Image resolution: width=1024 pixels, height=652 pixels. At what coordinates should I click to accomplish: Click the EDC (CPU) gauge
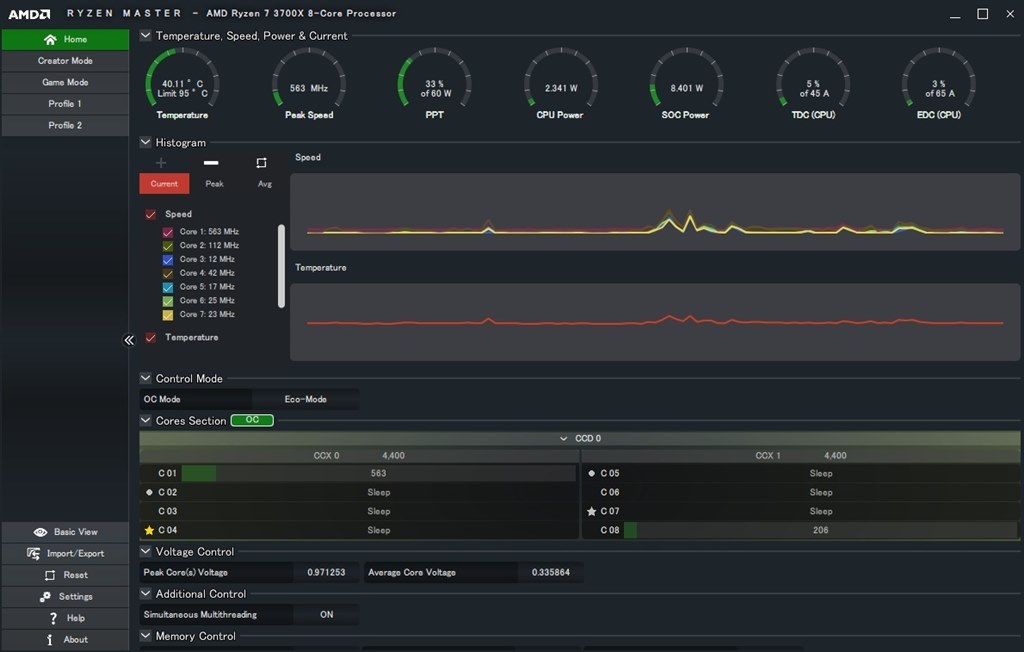click(x=939, y=83)
